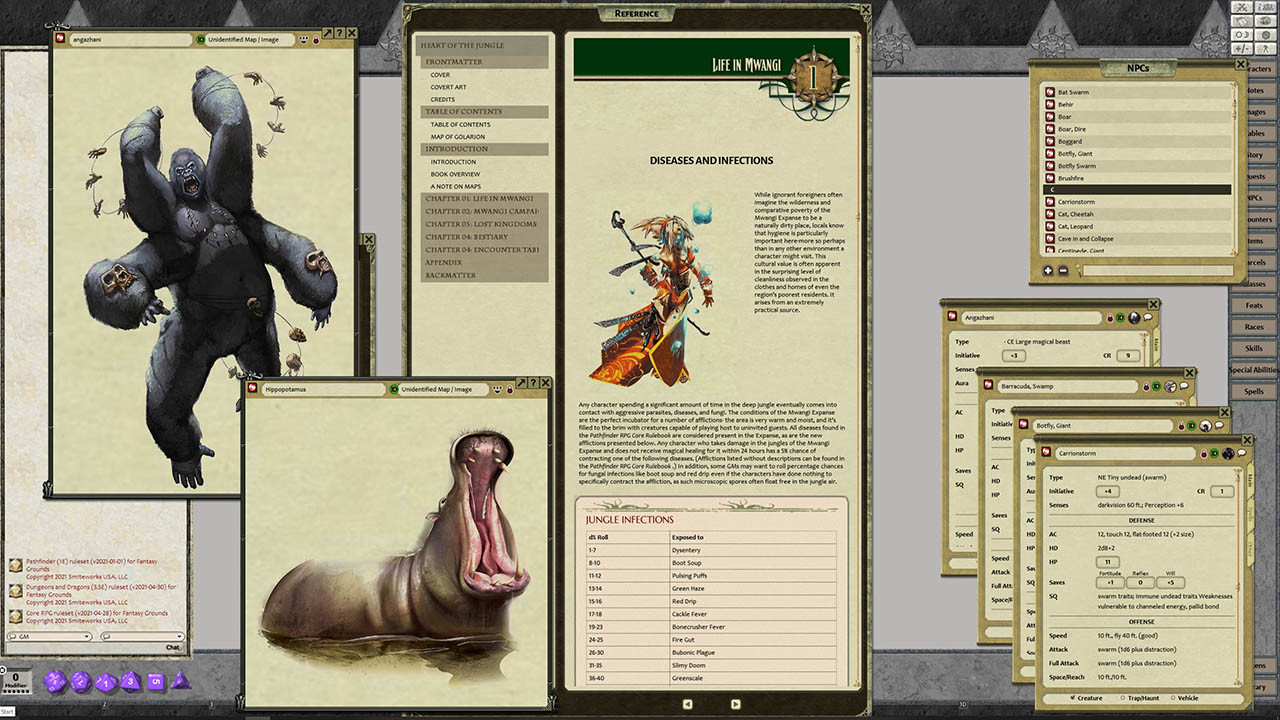Click Carrionstorm sheet token portrait
The width and height of the screenshot is (1280, 720).
1228,453
